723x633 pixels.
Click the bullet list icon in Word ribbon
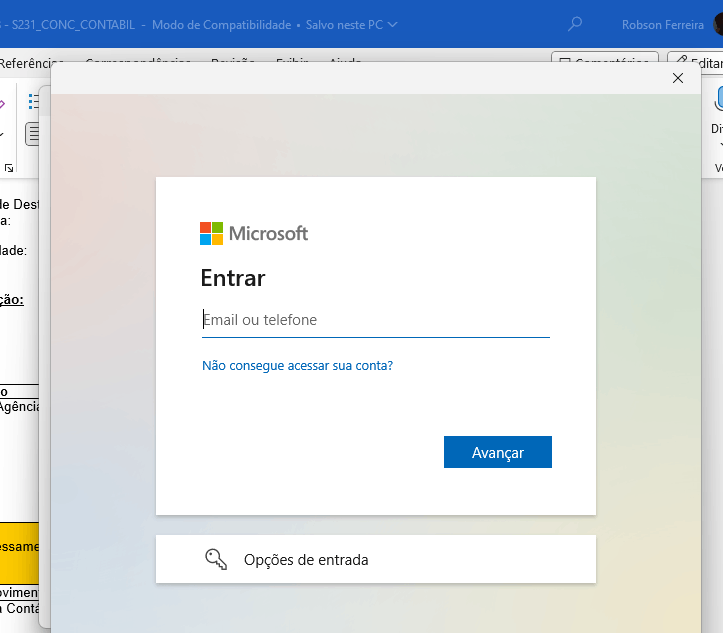pyautogui.click(x=33, y=101)
